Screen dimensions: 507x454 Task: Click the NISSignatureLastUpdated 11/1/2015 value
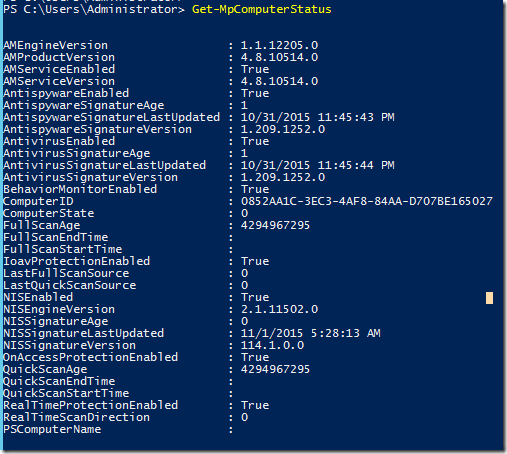310,333
